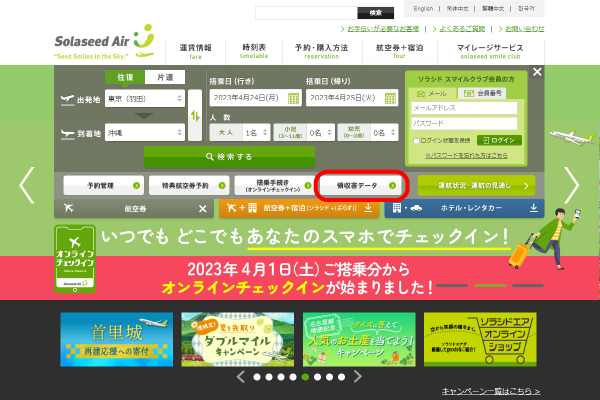Click the online check-in smartphone icon
Image resolution: width=600 pixels, height=400 pixels.
(x=75, y=259)
